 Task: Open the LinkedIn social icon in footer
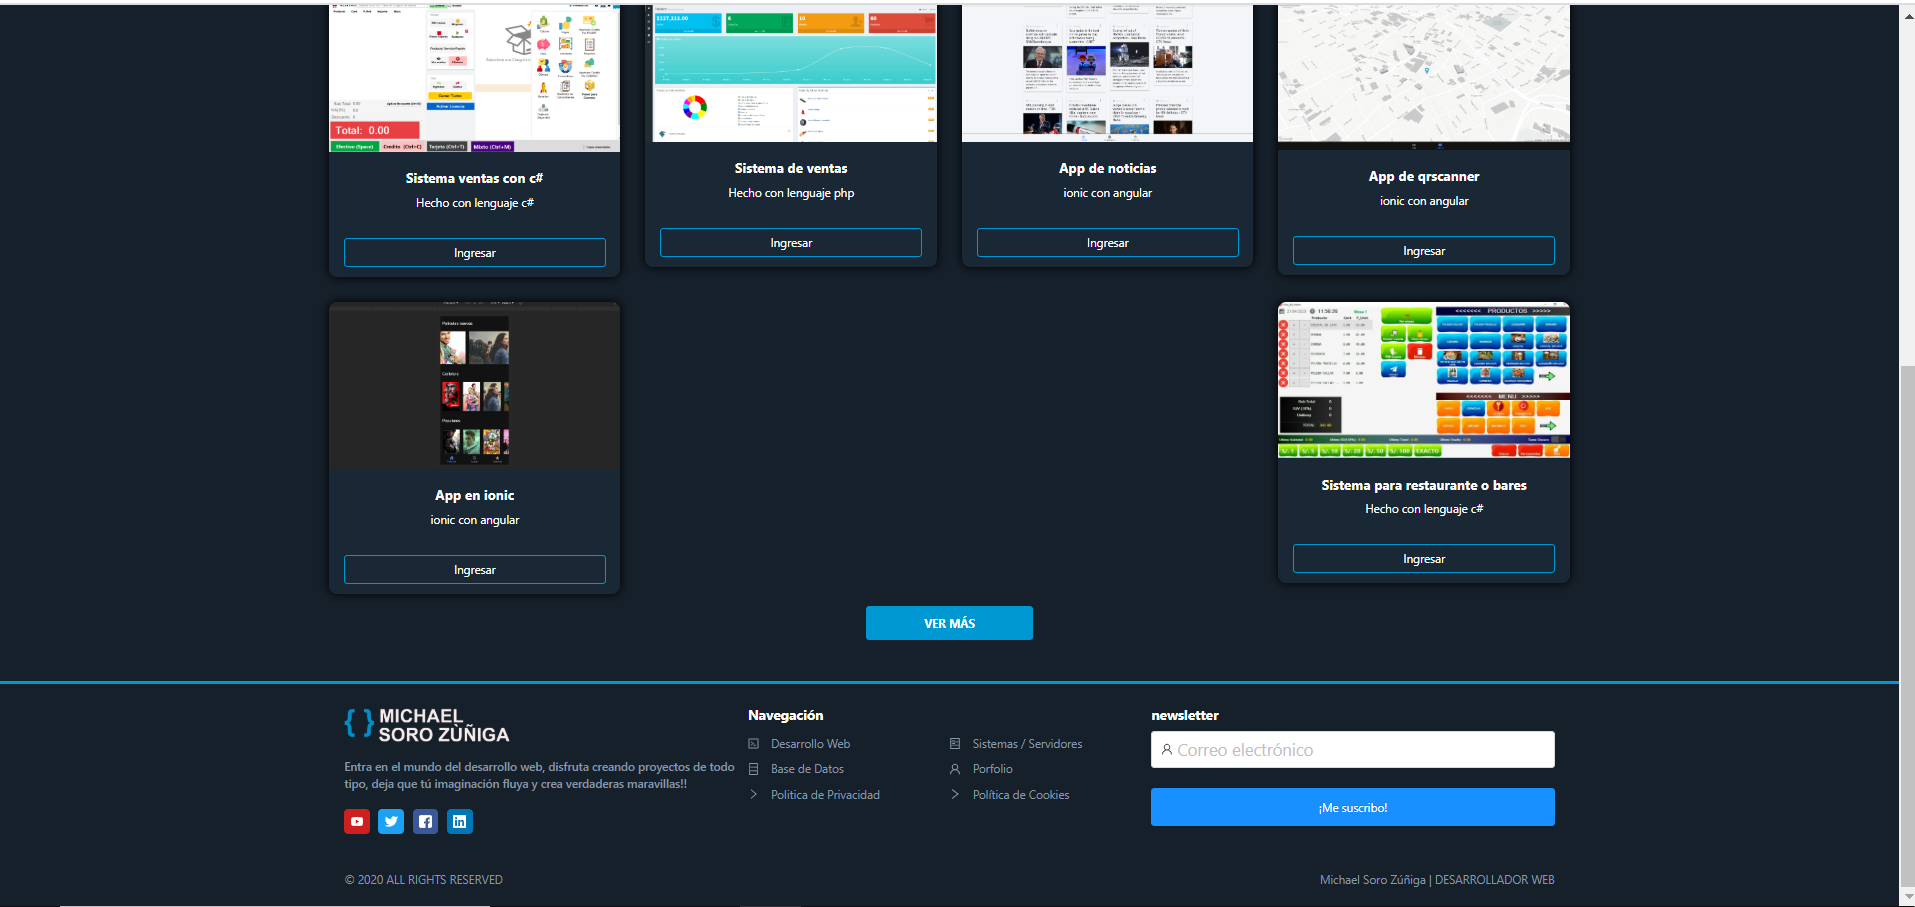[460, 822]
